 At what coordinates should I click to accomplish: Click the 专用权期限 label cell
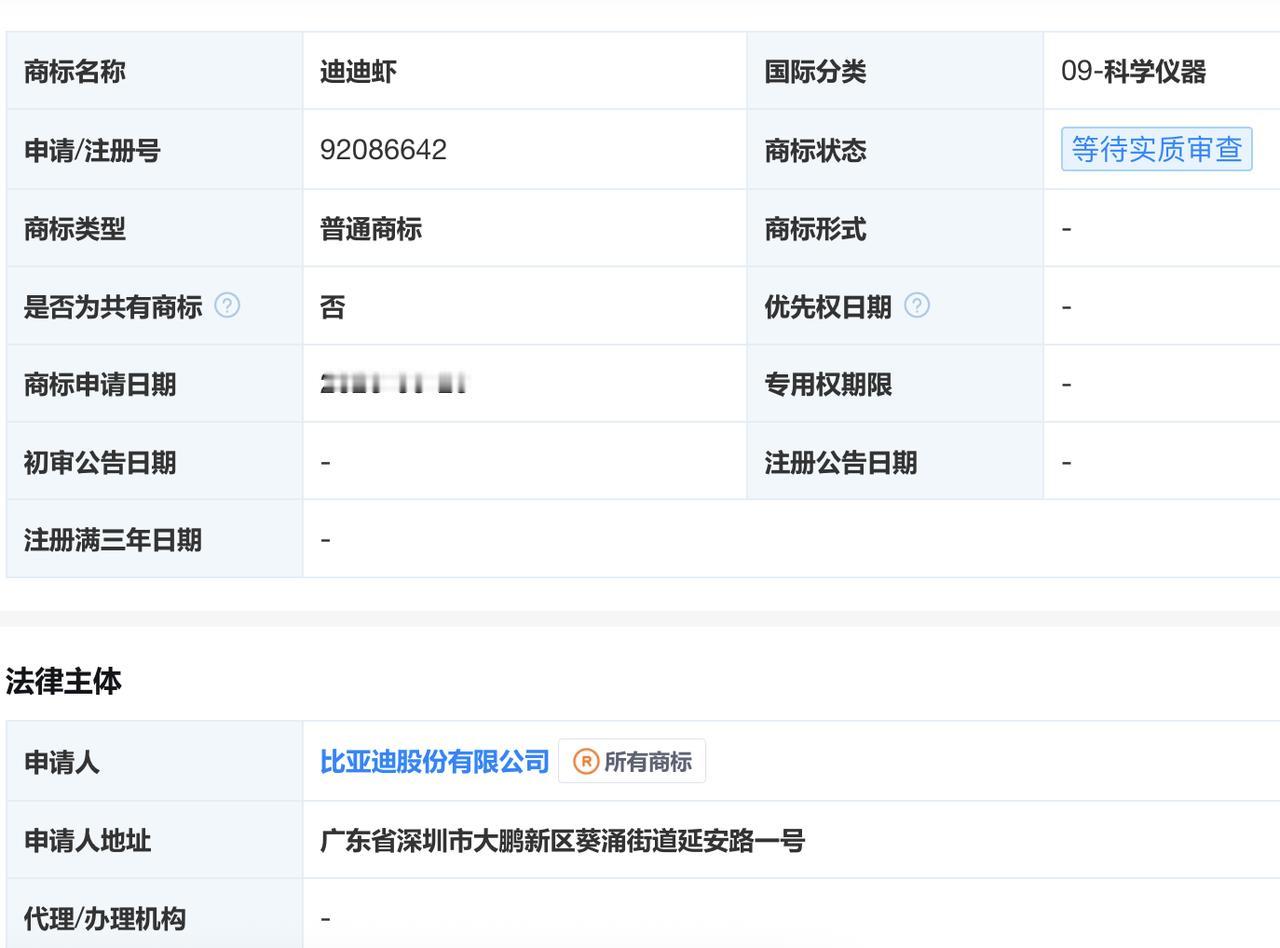point(895,384)
